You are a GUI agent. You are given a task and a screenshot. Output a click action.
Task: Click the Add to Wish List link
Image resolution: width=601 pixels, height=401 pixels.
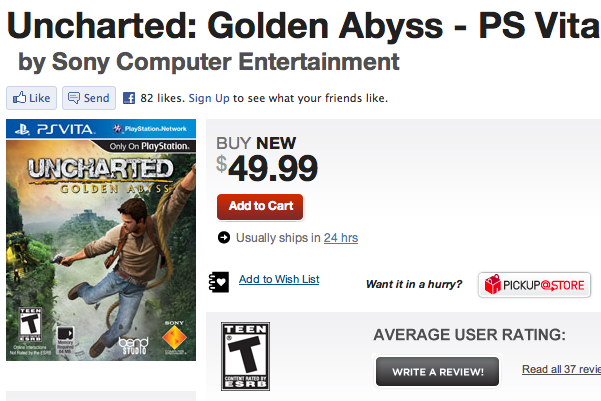pos(279,279)
